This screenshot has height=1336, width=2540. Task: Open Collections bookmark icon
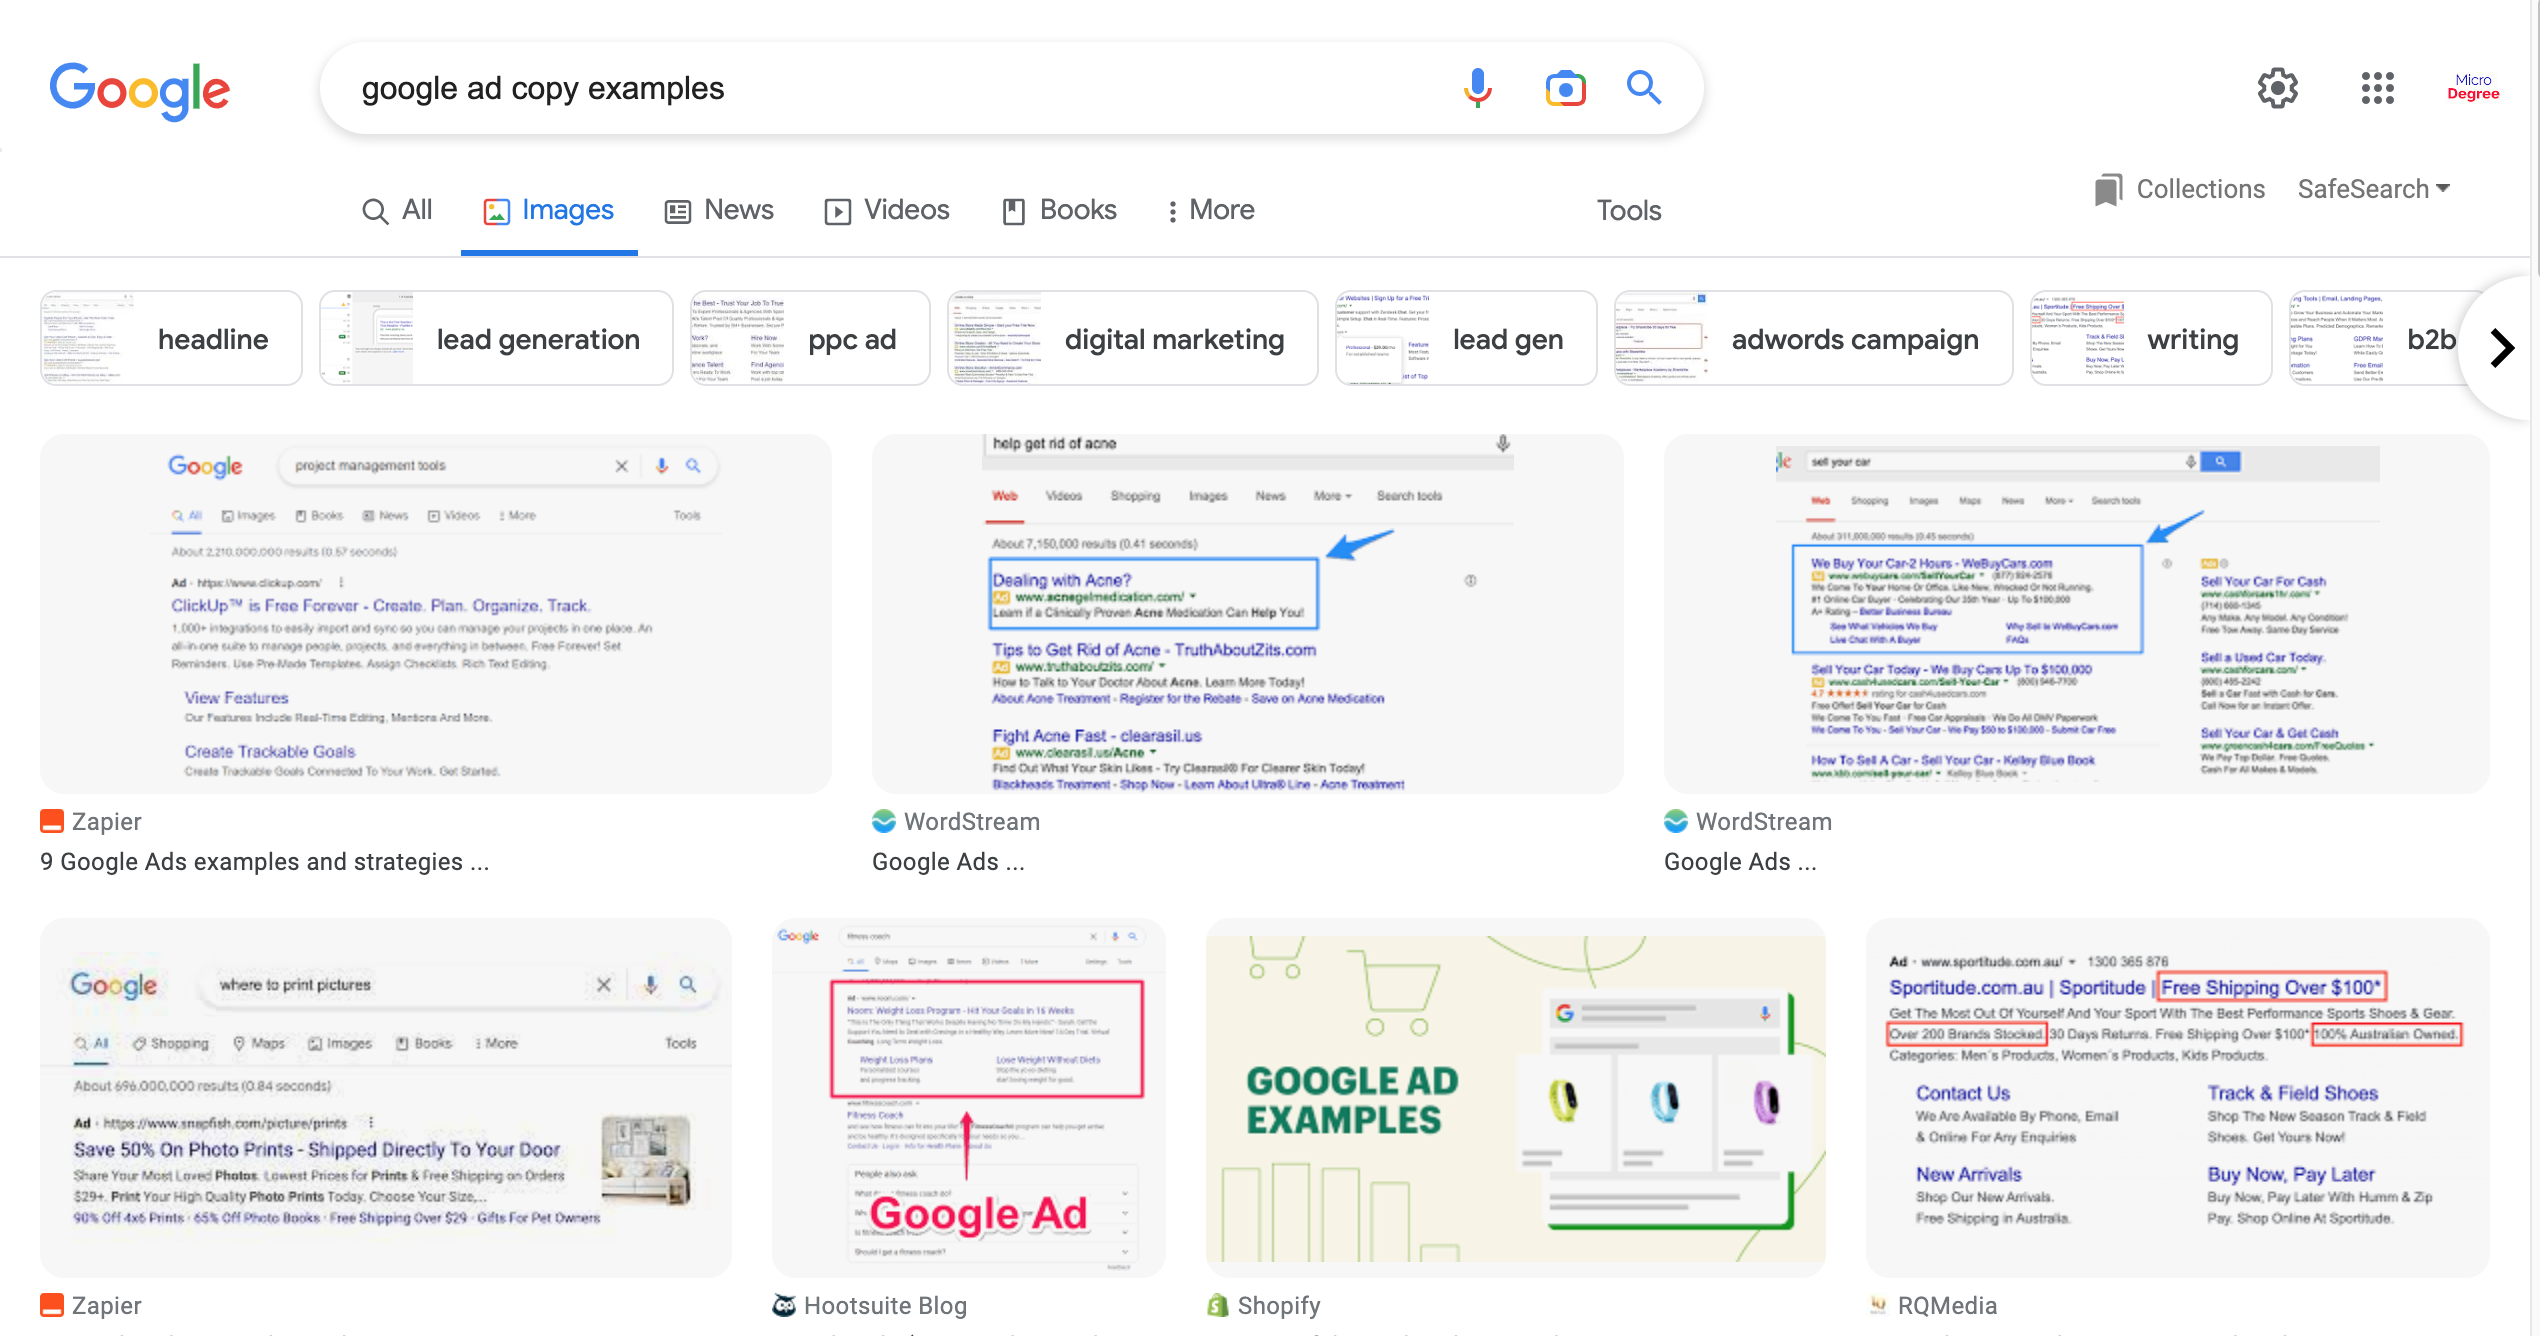(2108, 189)
